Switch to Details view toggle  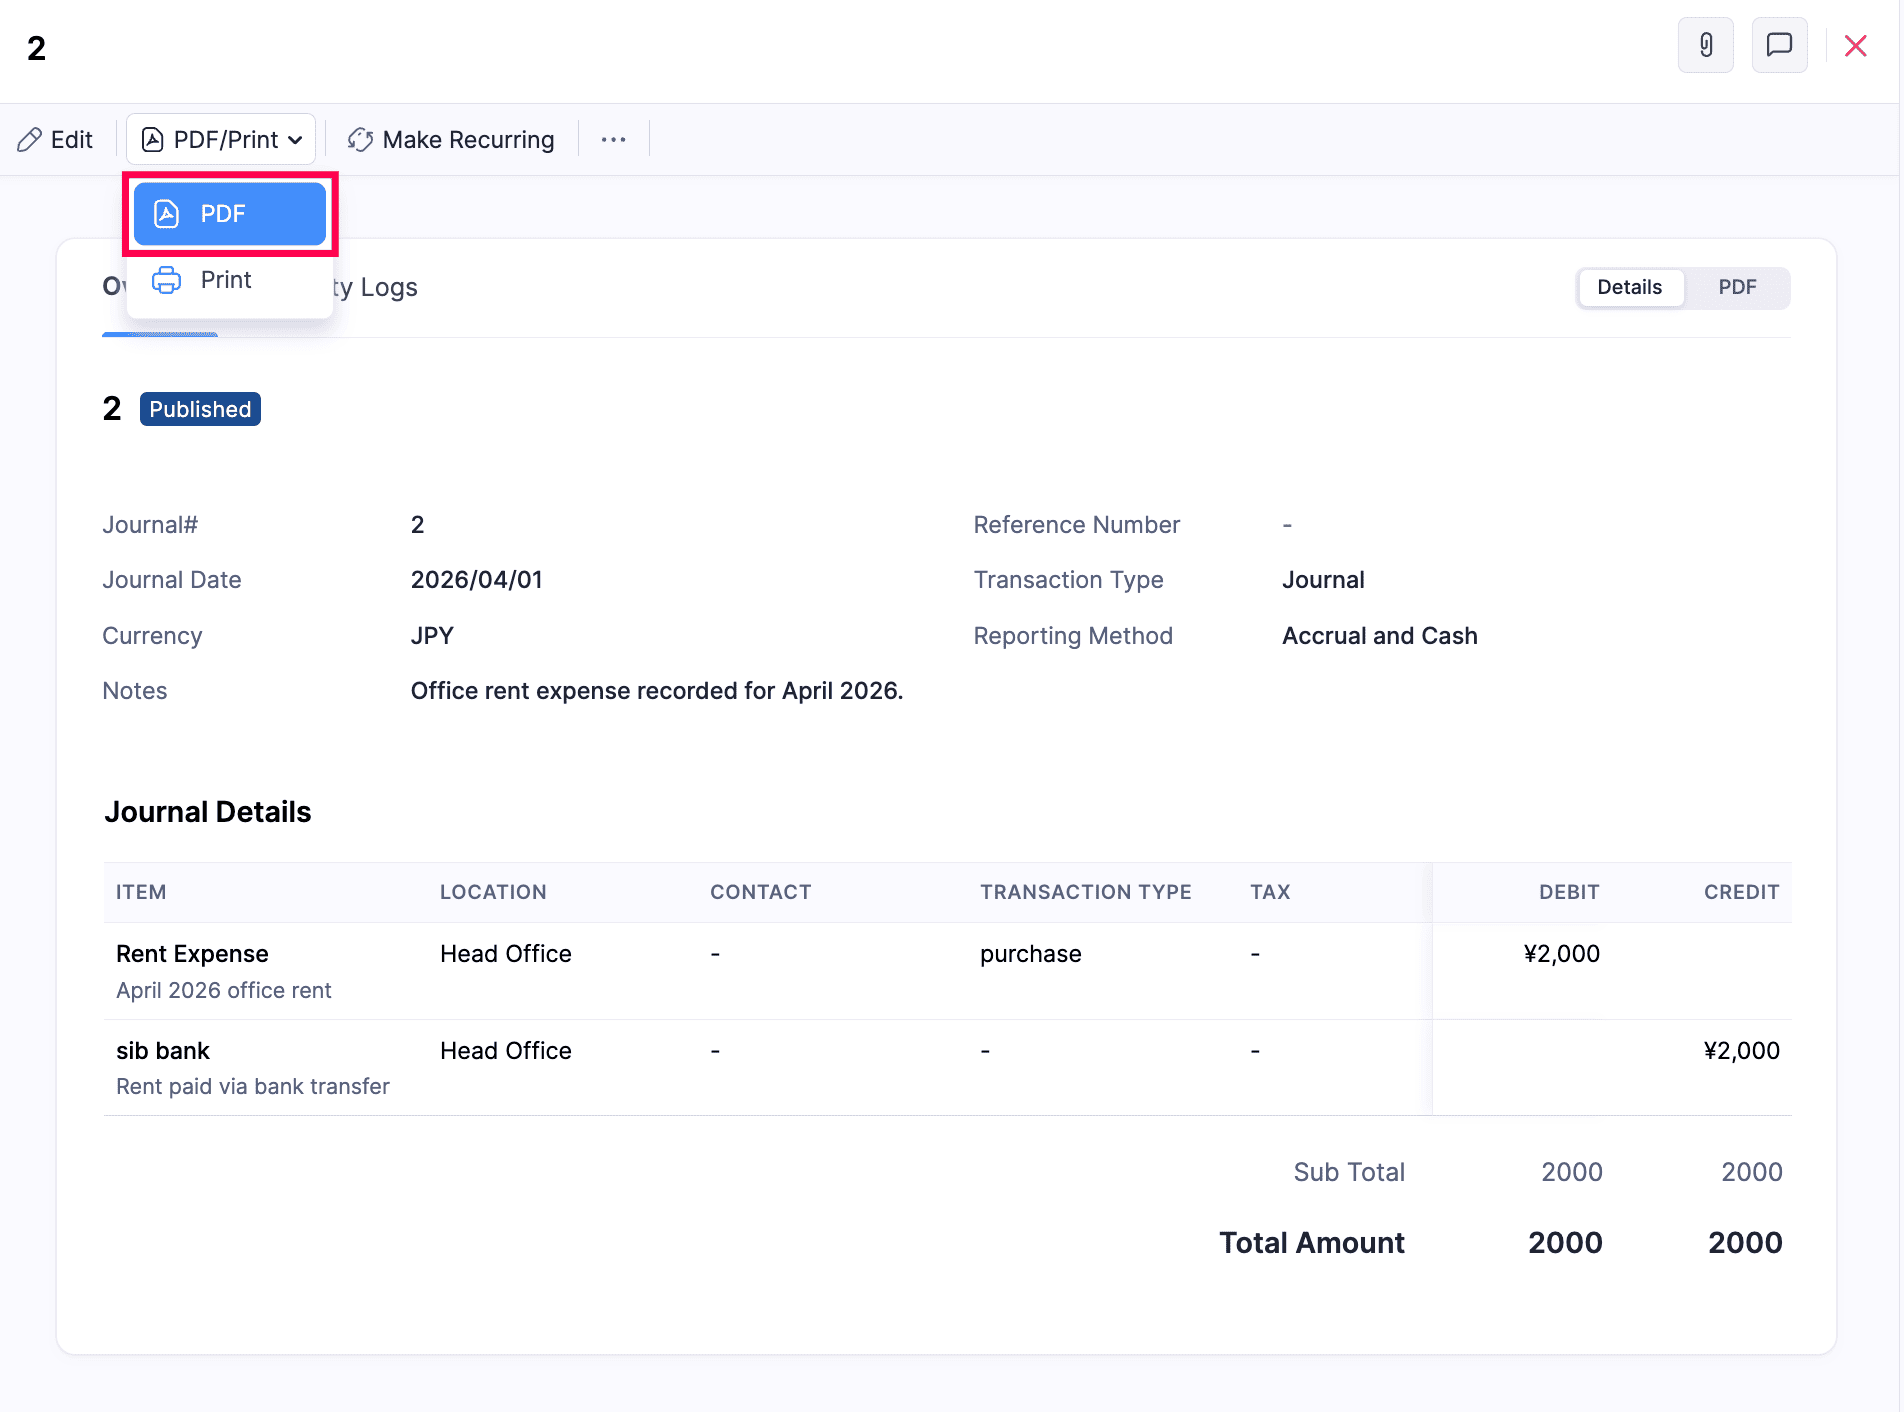click(1629, 288)
